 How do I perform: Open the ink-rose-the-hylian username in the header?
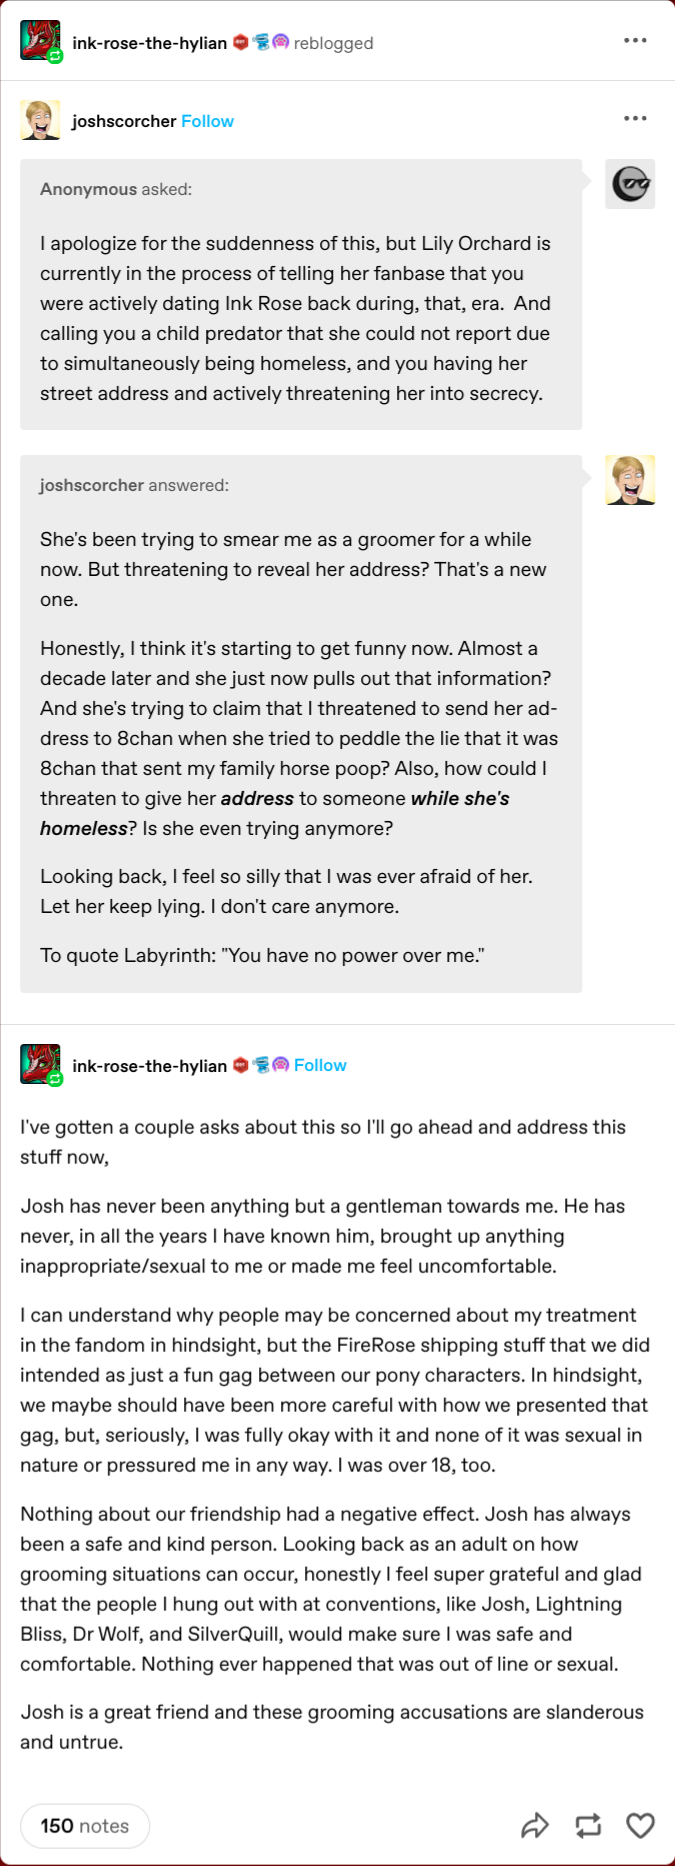[x=149, y=43]
